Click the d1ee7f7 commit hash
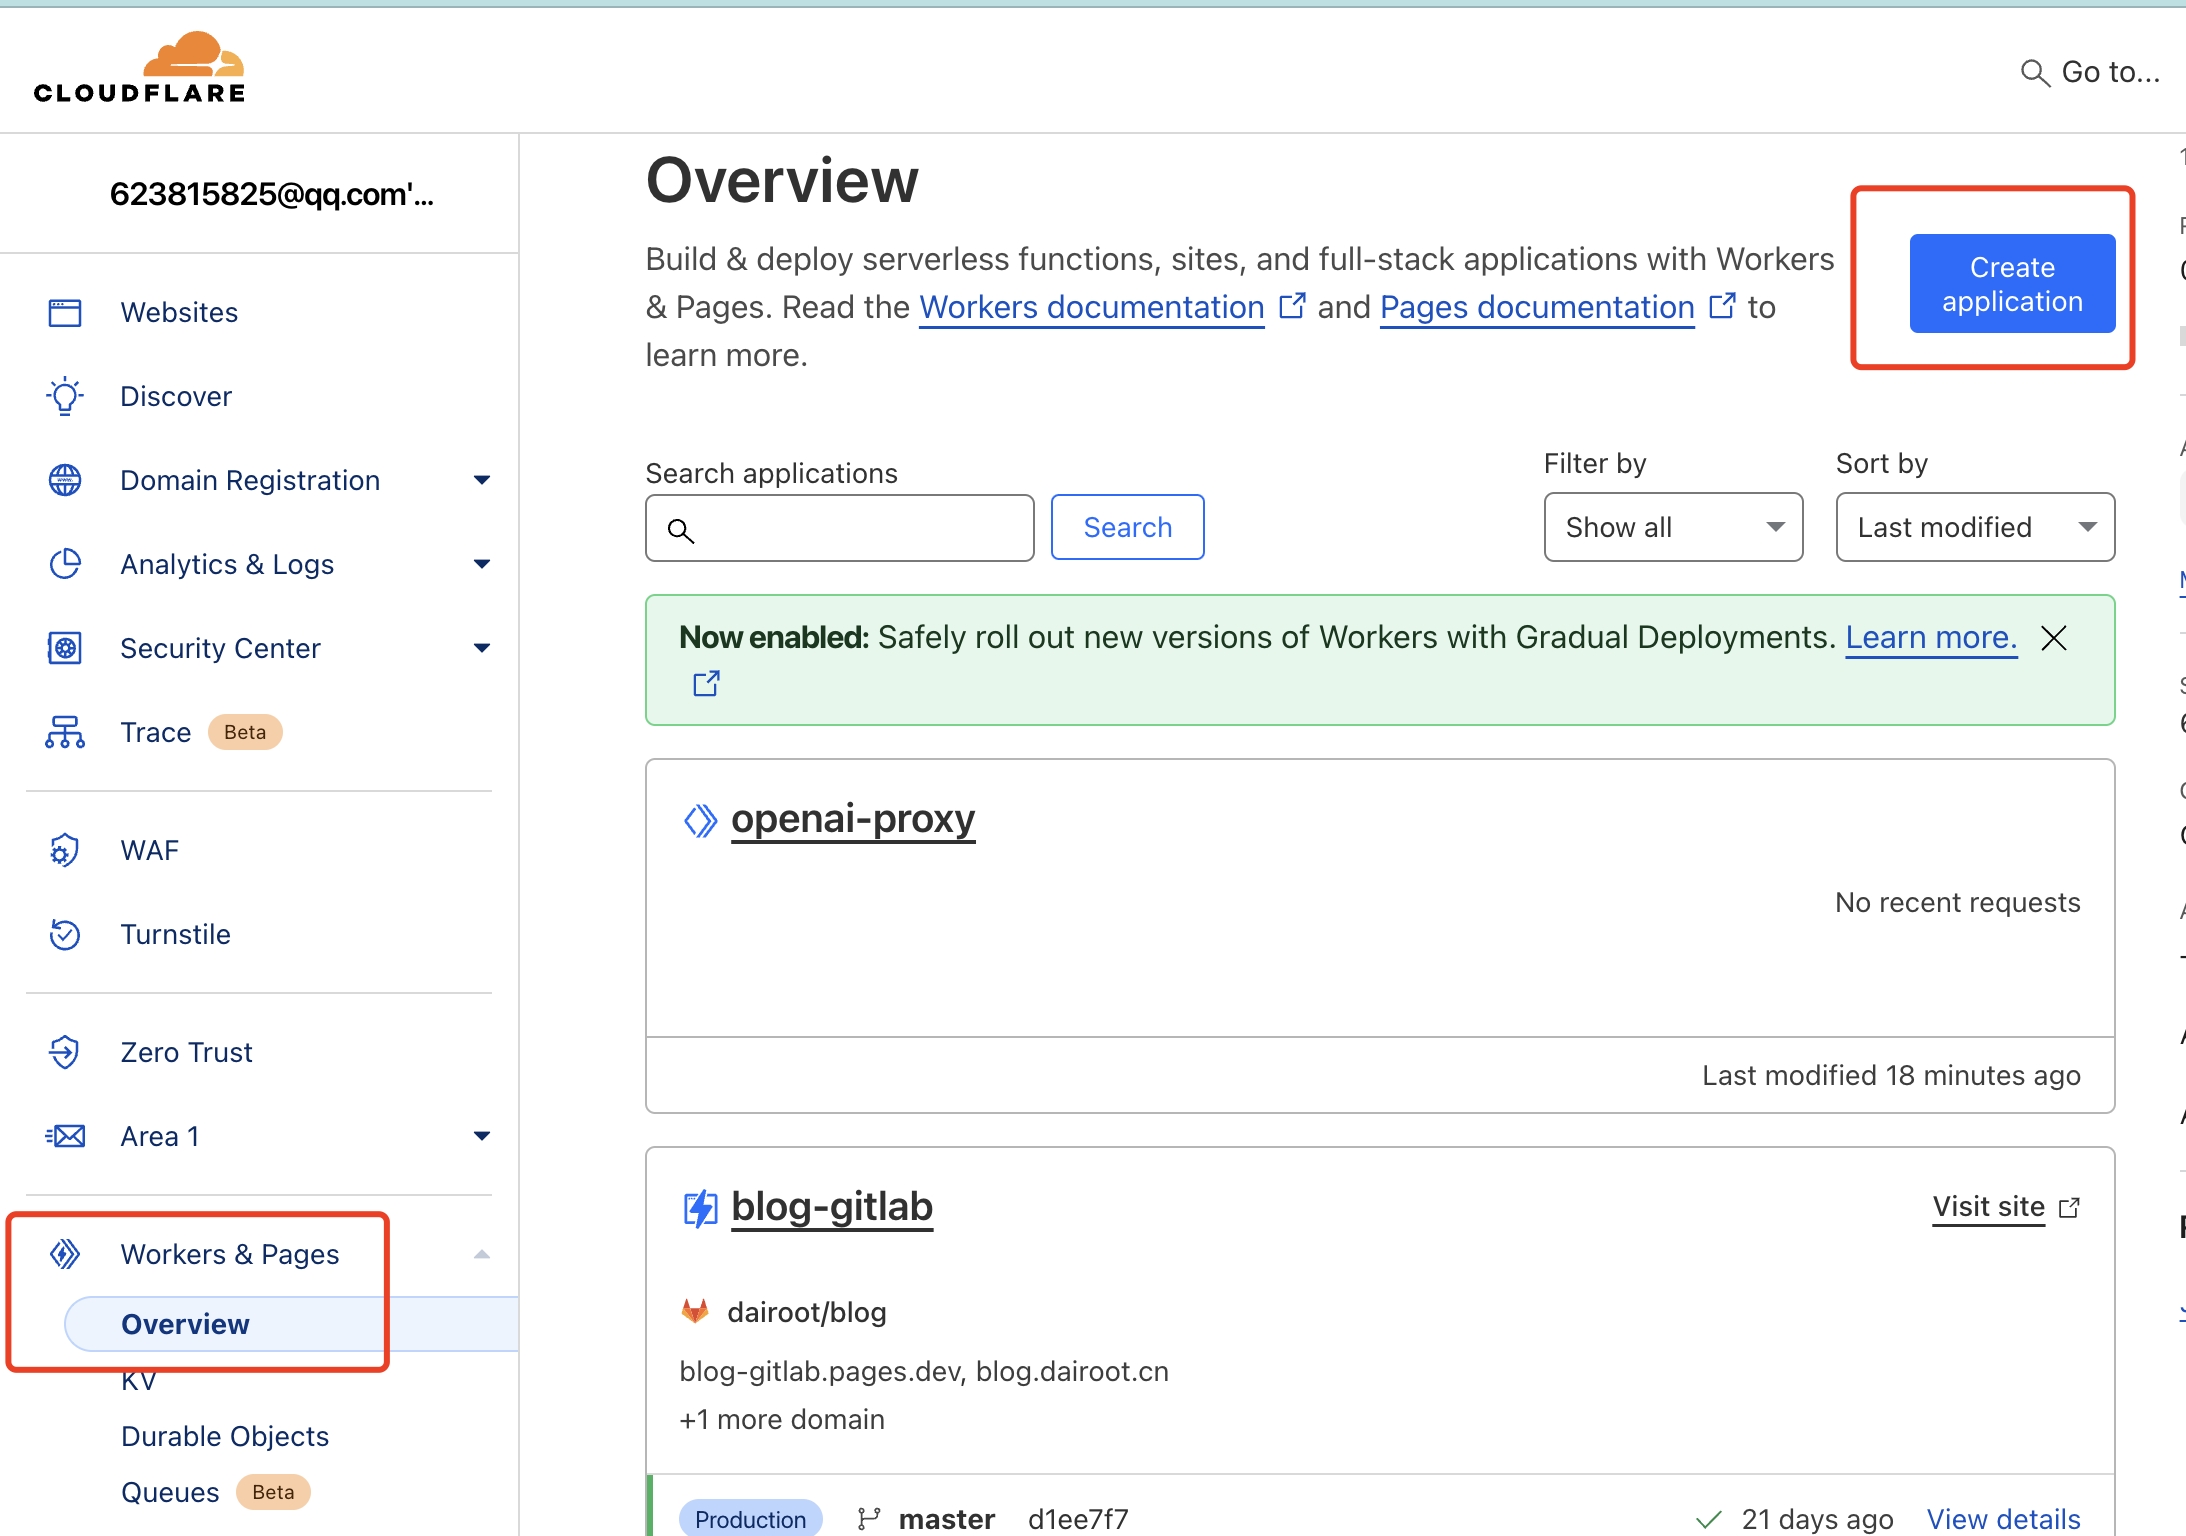This screenshot has width=2186, height=1536. click(x=1078, y=1520)
